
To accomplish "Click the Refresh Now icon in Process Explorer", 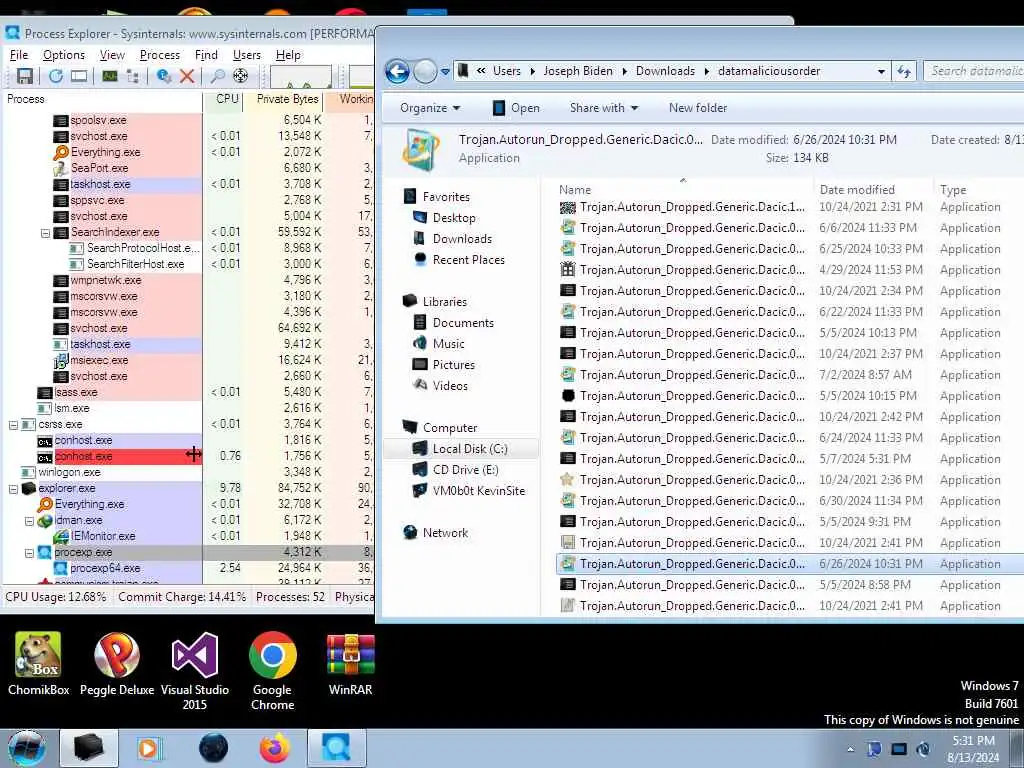I will (56, 76).
